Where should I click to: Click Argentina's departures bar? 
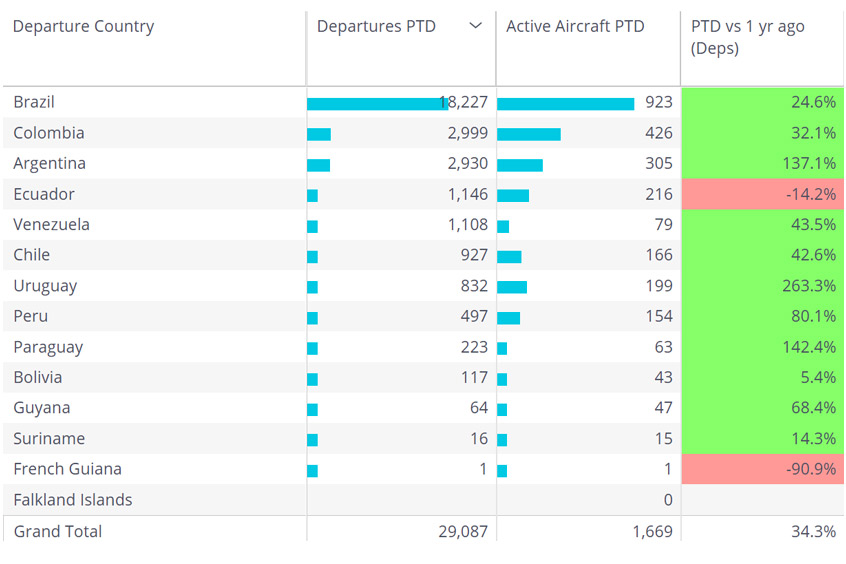click(x=318, y=165)
